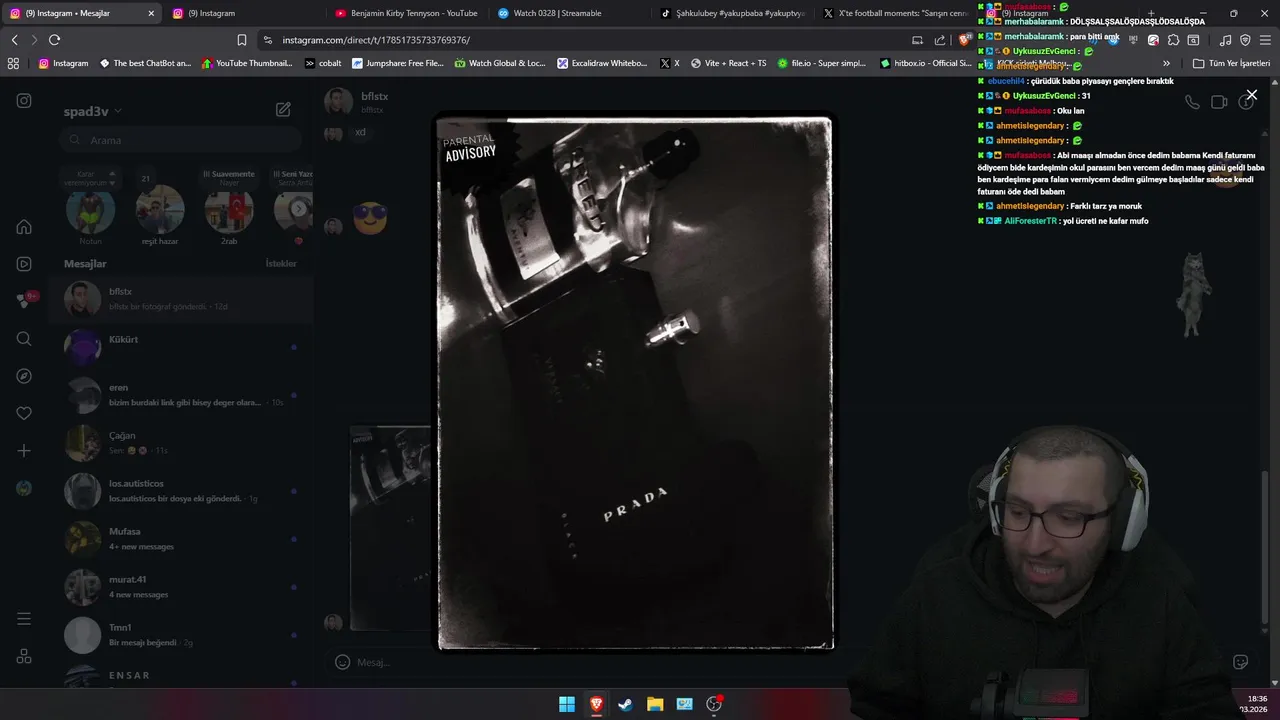Viewport: 1280px width, 720px height.
Task: Open the browser apps grid bookmark icon
Action: tap(13, 63)
